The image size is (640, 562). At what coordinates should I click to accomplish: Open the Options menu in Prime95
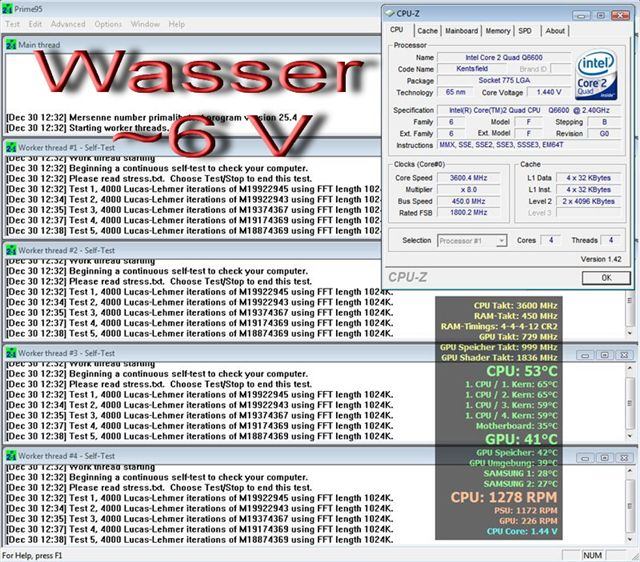pyautogui.click(x=108, y=24)
